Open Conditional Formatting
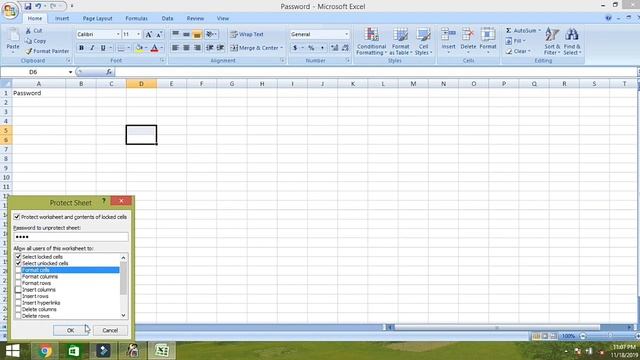 371,41
